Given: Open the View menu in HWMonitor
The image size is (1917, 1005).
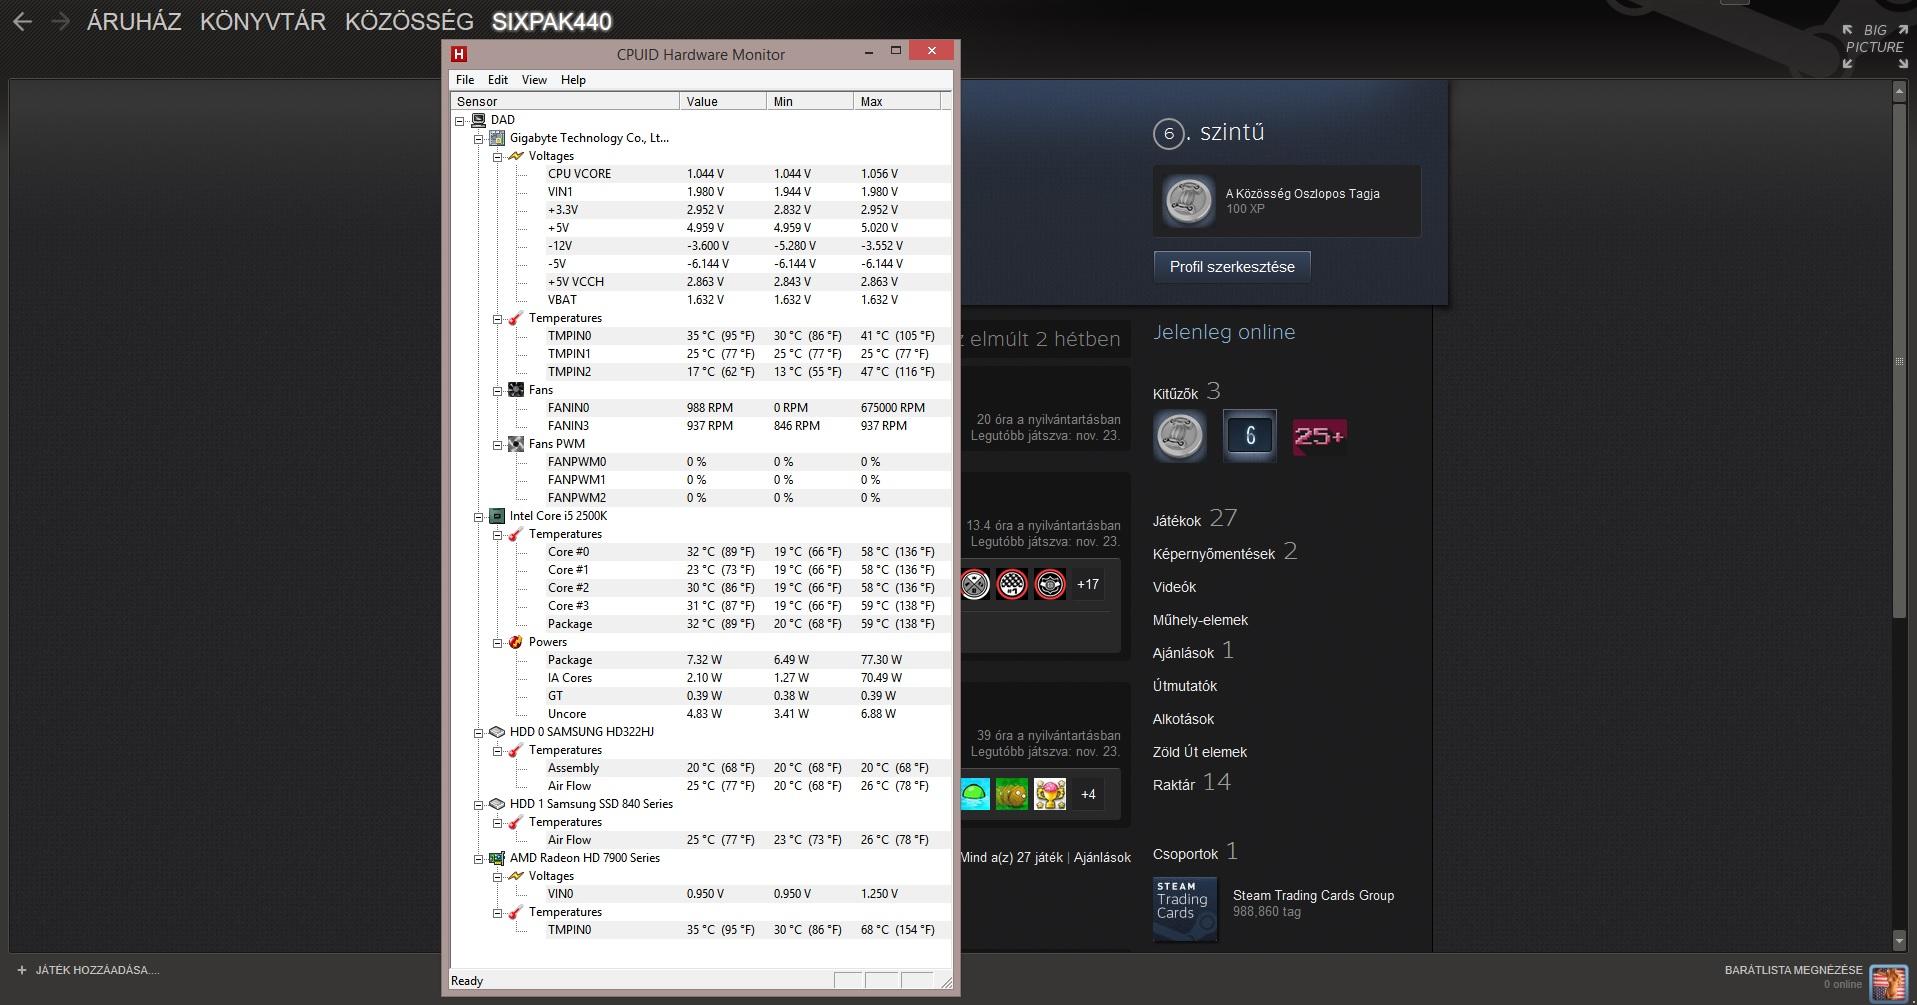Looking at the screenshot, I should click(534, 80).
